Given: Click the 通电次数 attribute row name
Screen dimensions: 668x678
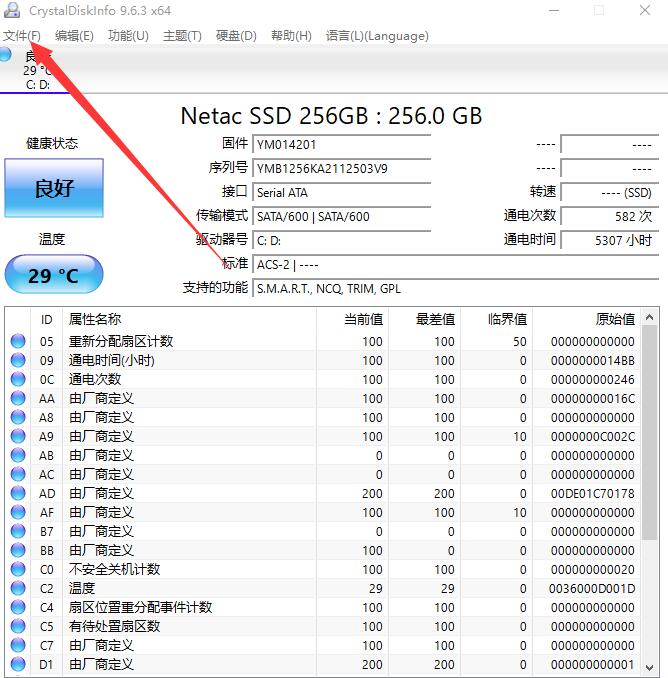Looking at the screenshot, I should [95, 379].
